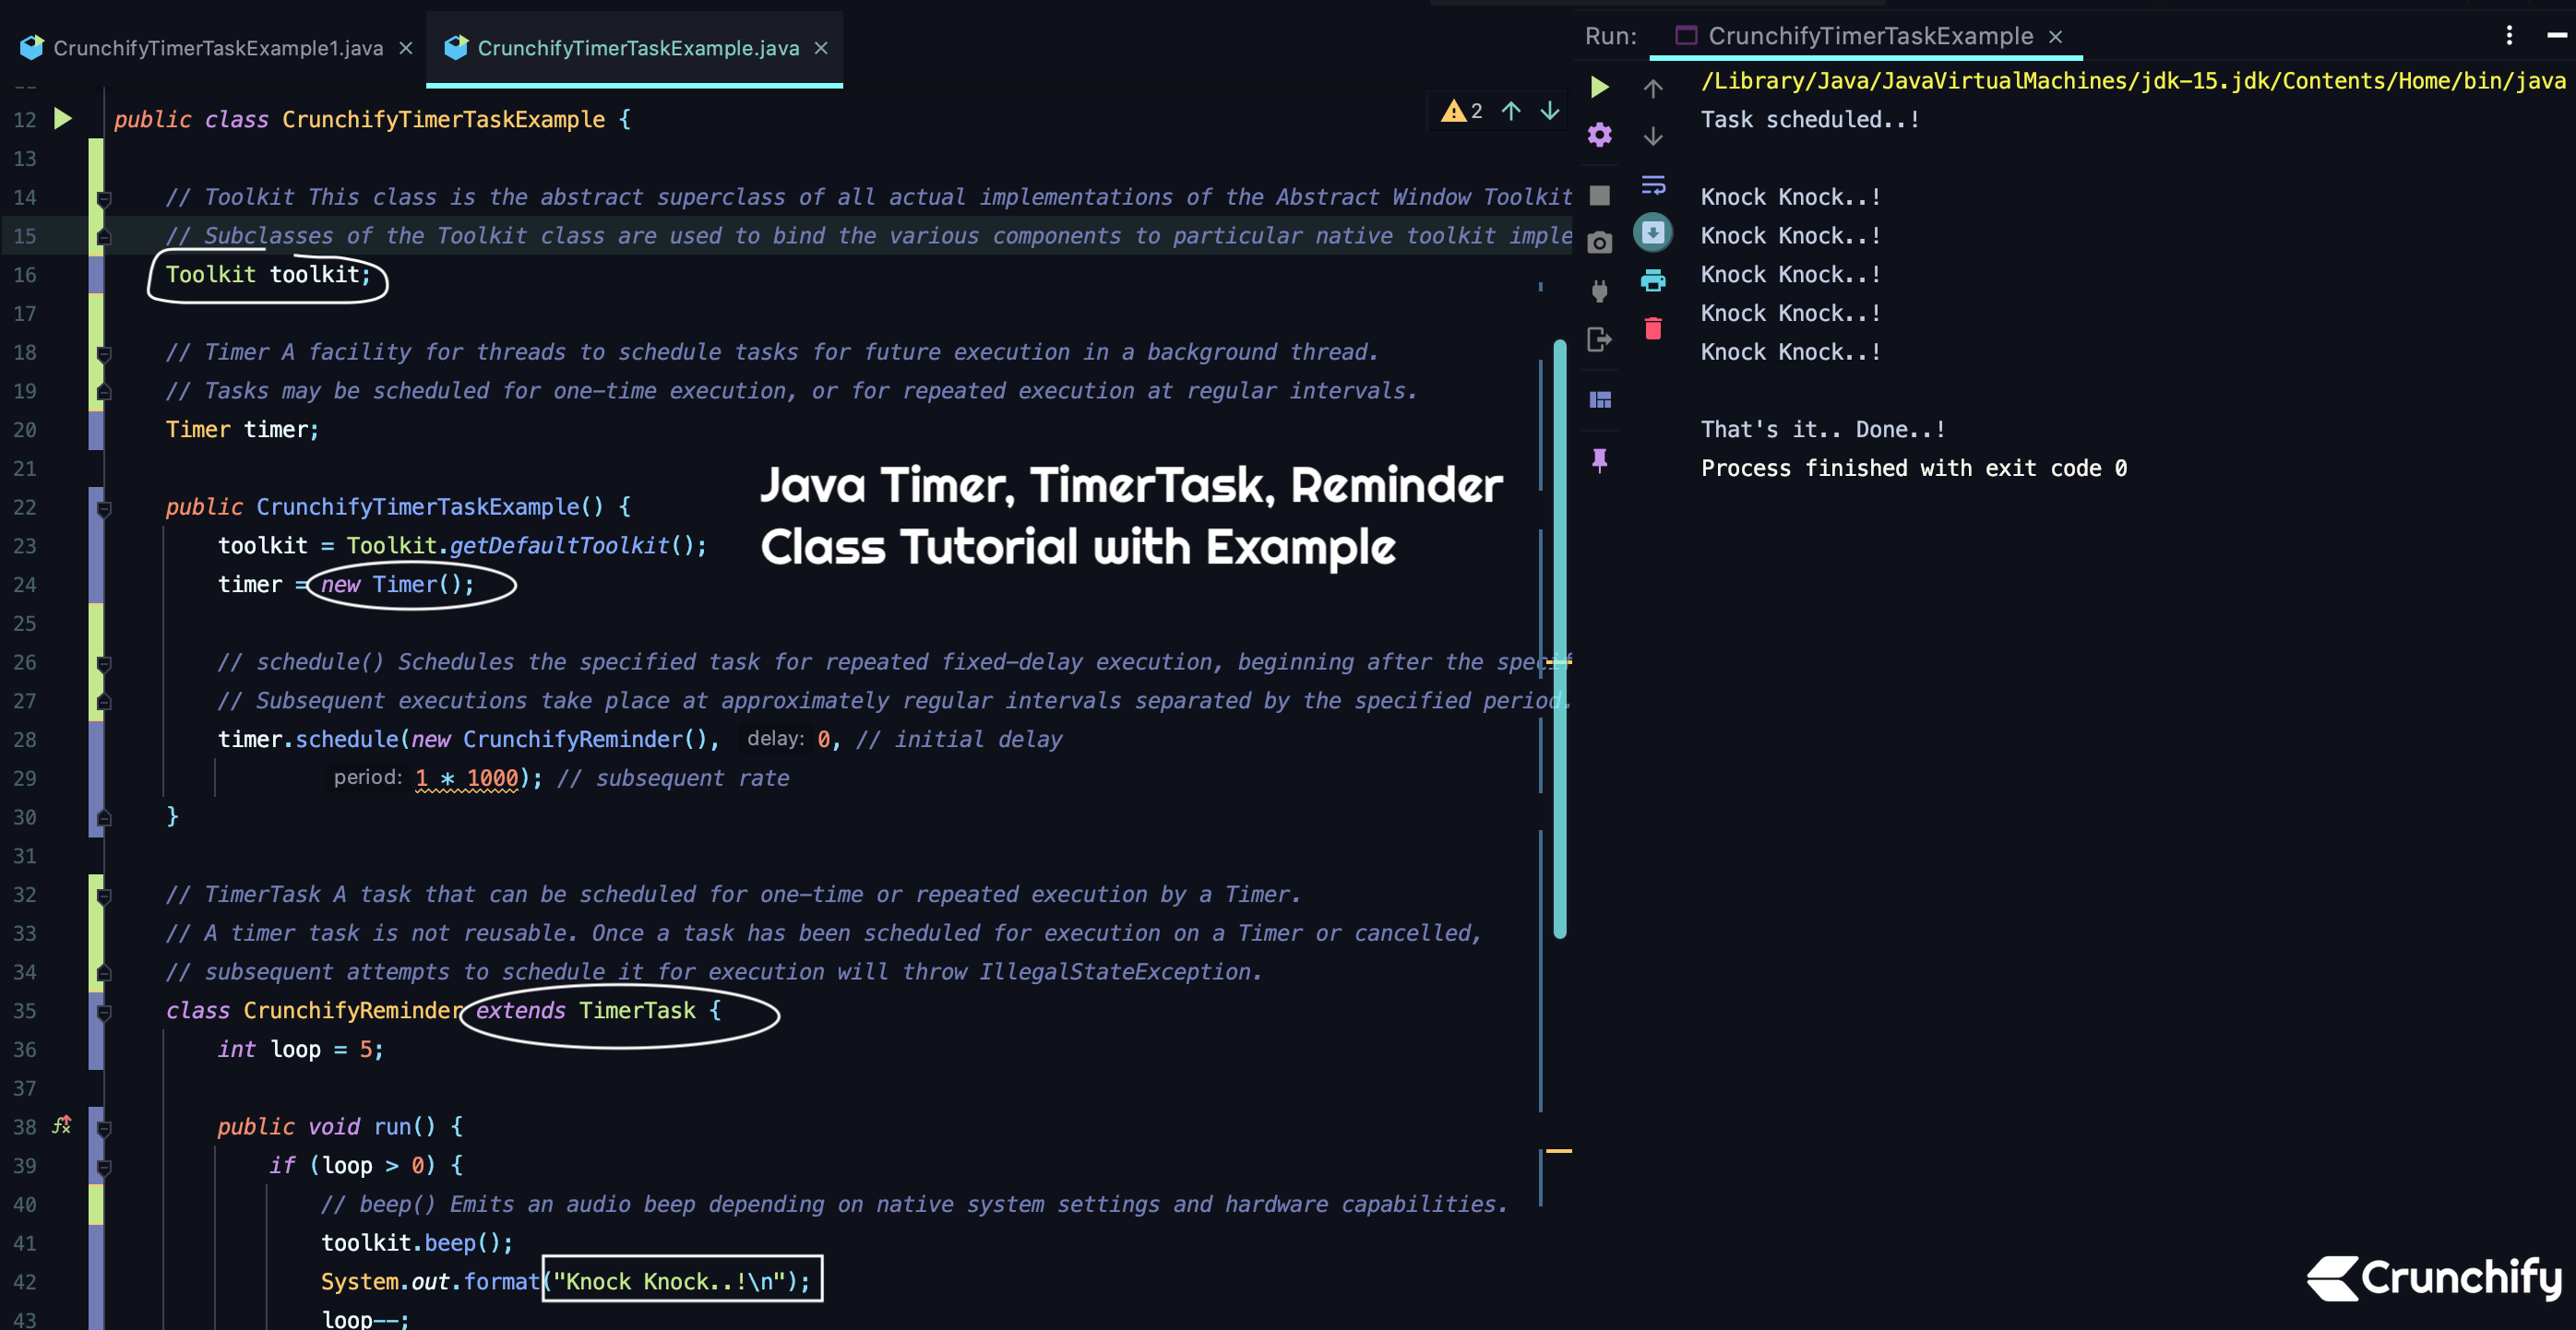Image resolution: width=2576 pixels, height=1330 pixels.
Task: Click the Restore Layout grid icon
Action: pos(1599,400)
